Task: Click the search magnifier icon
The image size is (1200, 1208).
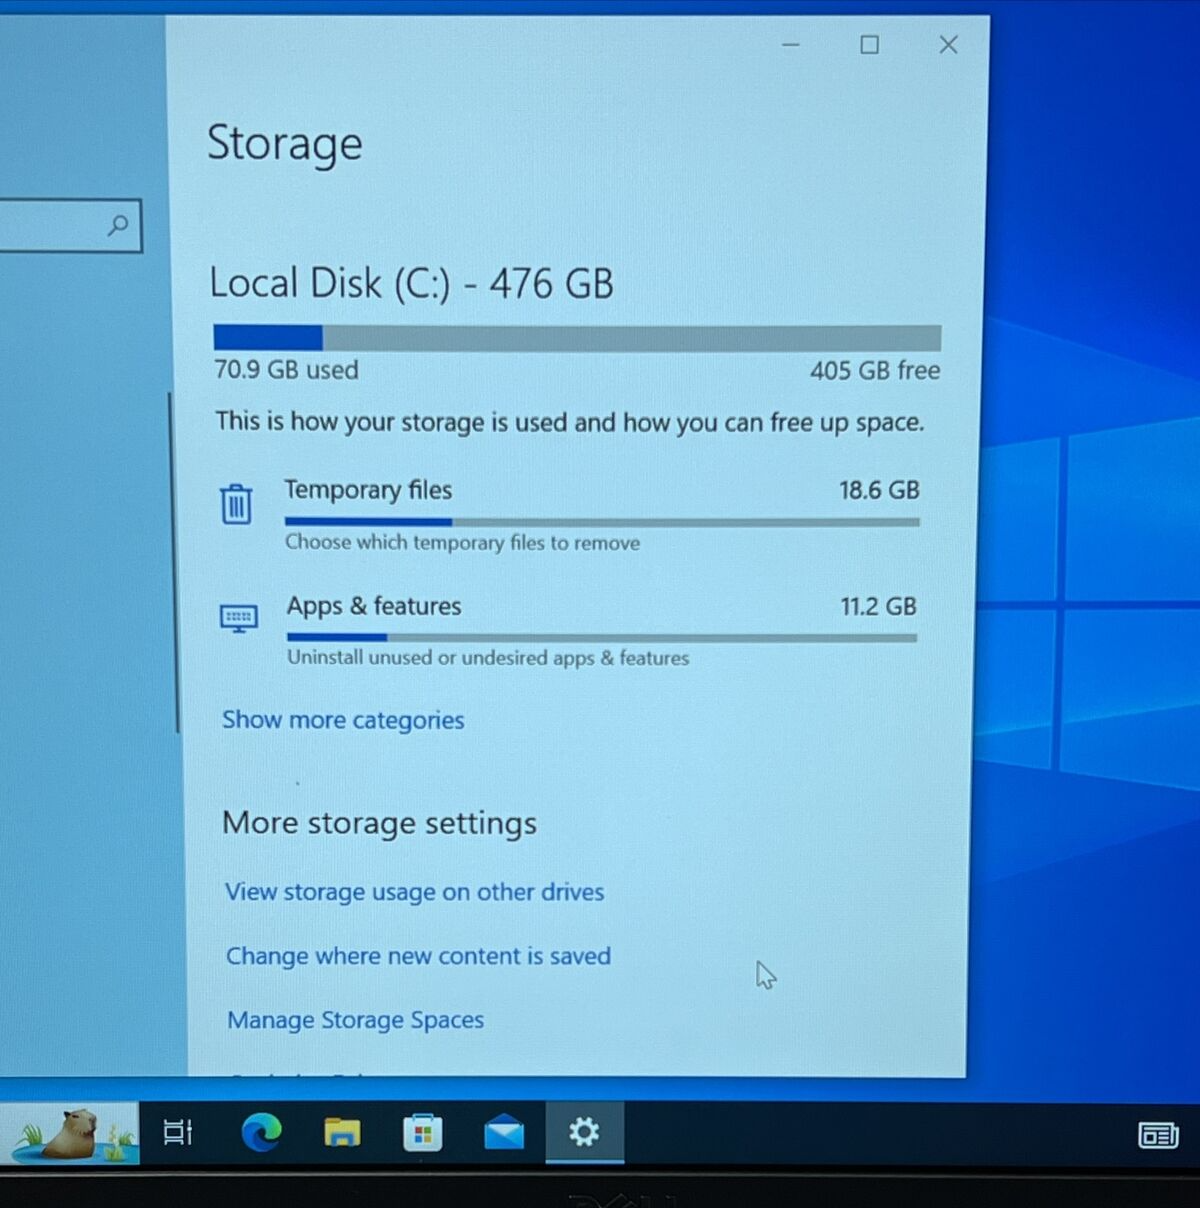Action: [119, 225]
